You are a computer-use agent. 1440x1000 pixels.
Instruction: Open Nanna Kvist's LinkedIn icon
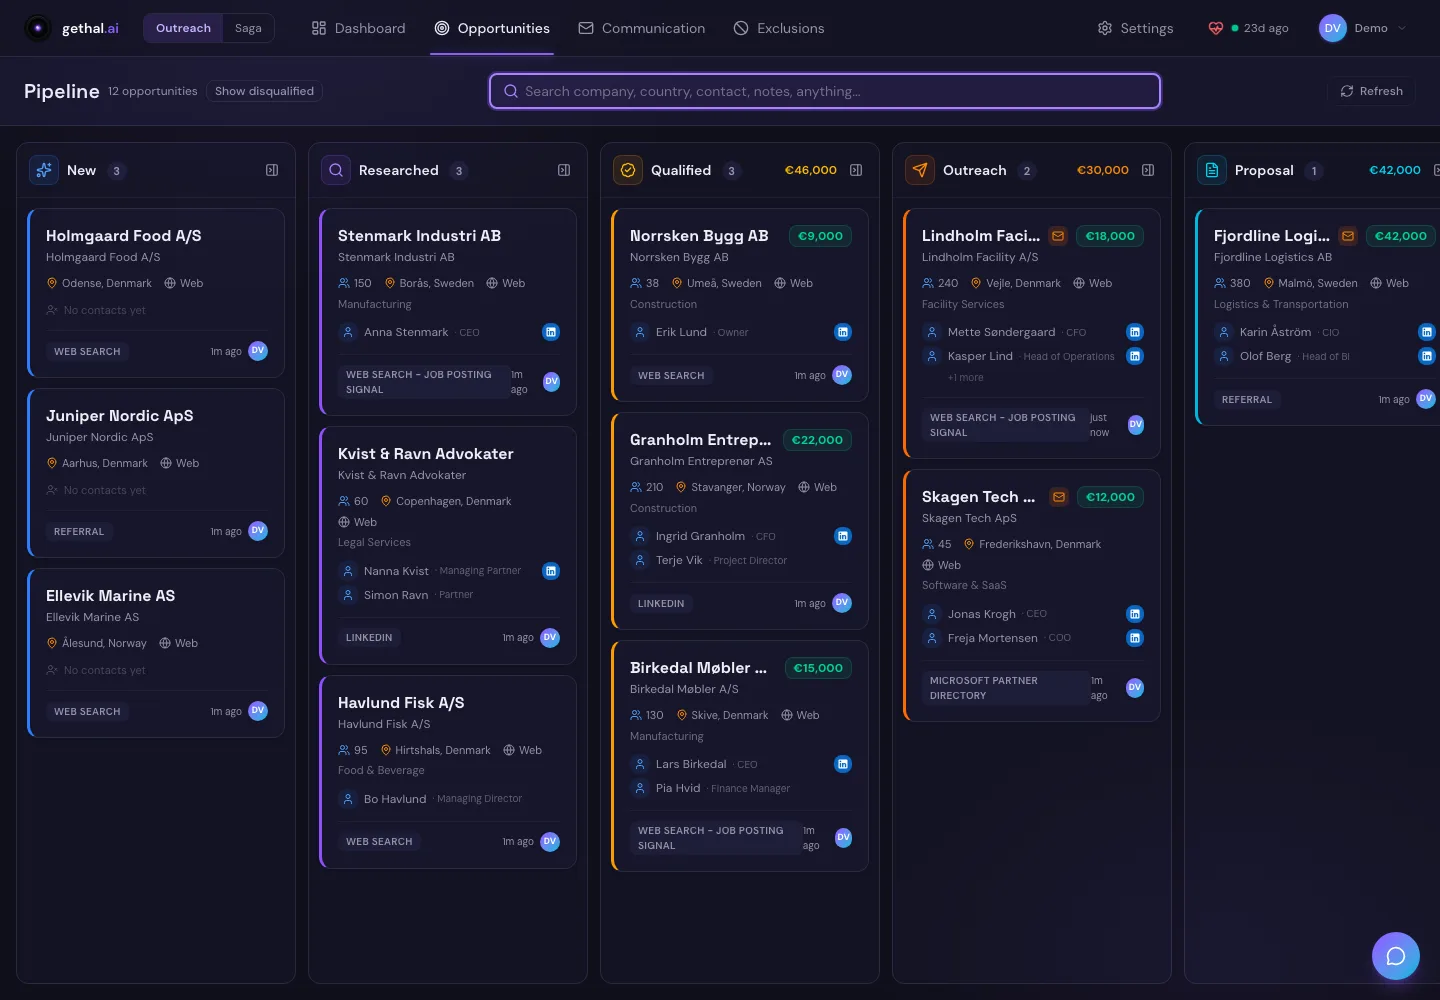pos(550,571)
